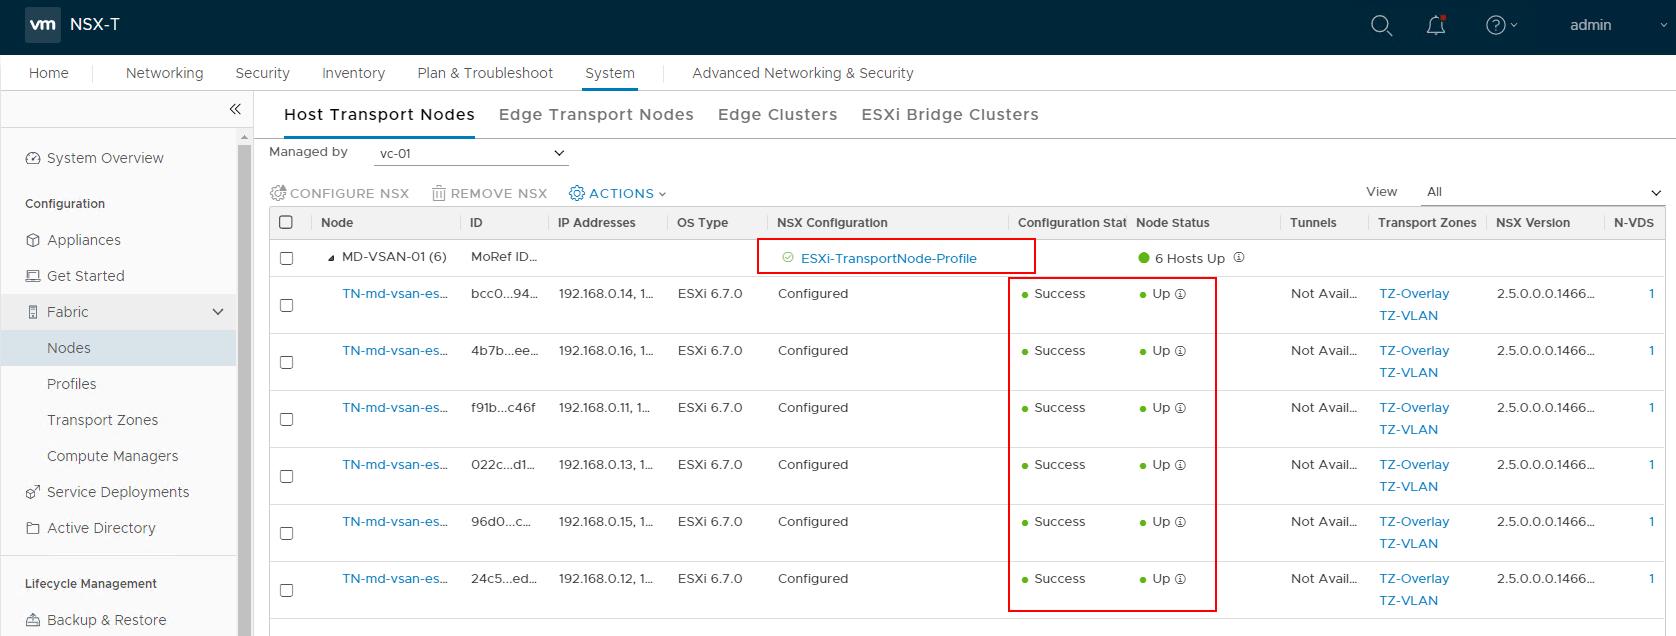Check the MD-VSAN-01 cluster checkbox

(x=286, y=258)
